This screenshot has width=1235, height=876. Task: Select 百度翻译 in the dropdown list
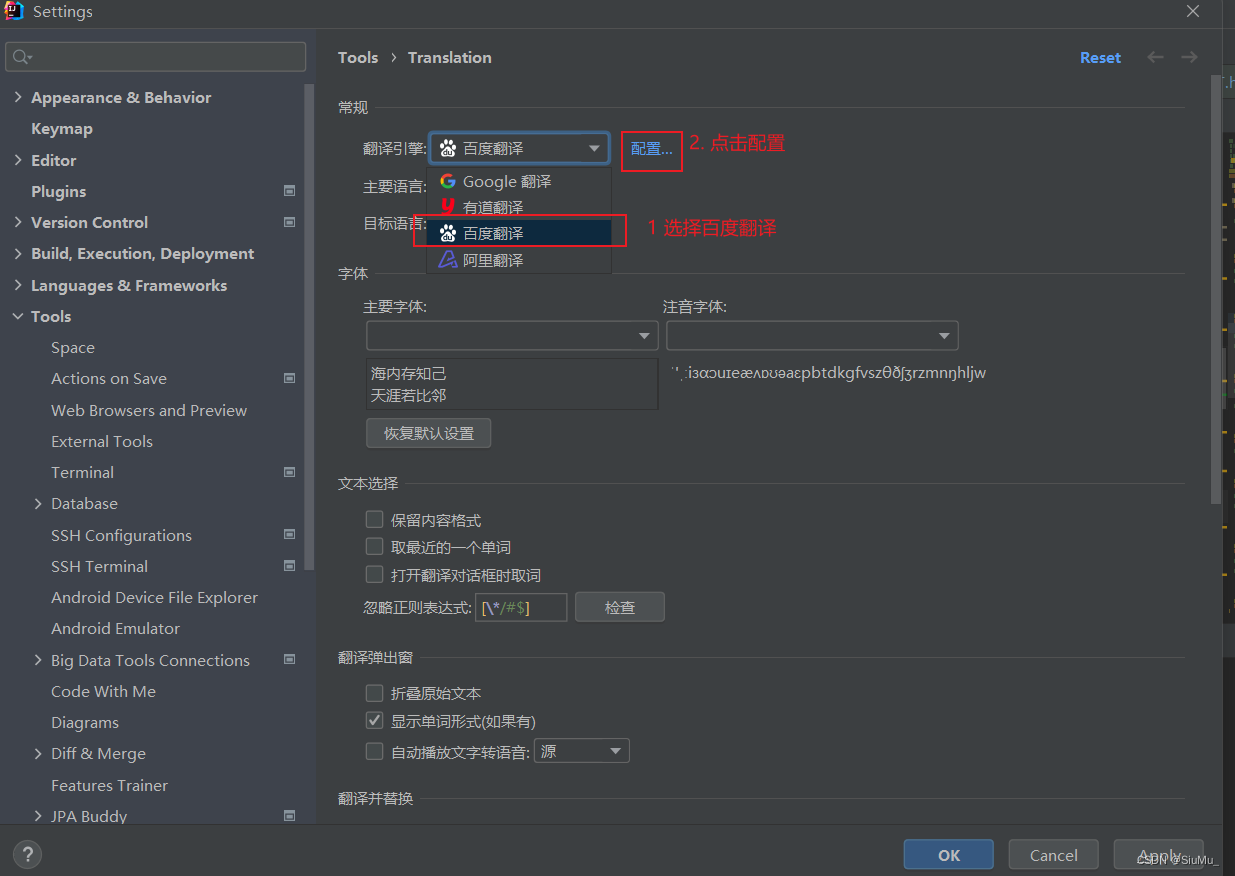[x=519, y=233]
